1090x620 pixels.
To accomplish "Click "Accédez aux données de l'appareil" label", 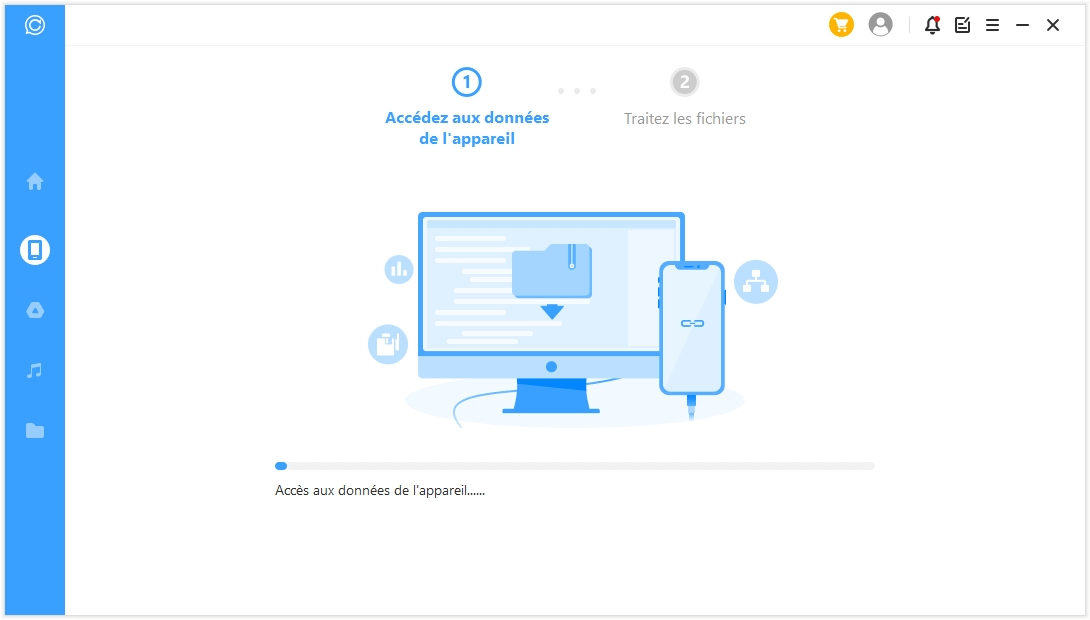I will point(467,128).
